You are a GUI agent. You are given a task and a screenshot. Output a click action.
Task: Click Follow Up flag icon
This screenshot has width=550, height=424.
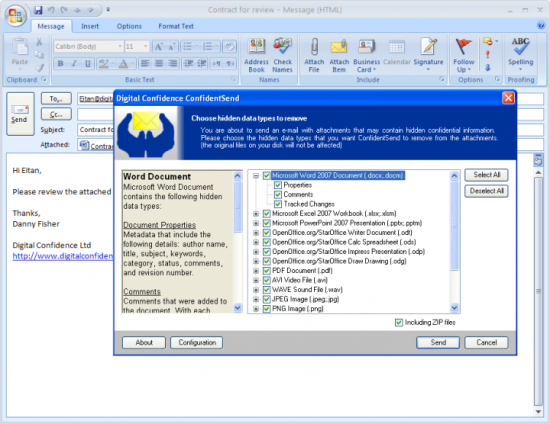point(464,47)
